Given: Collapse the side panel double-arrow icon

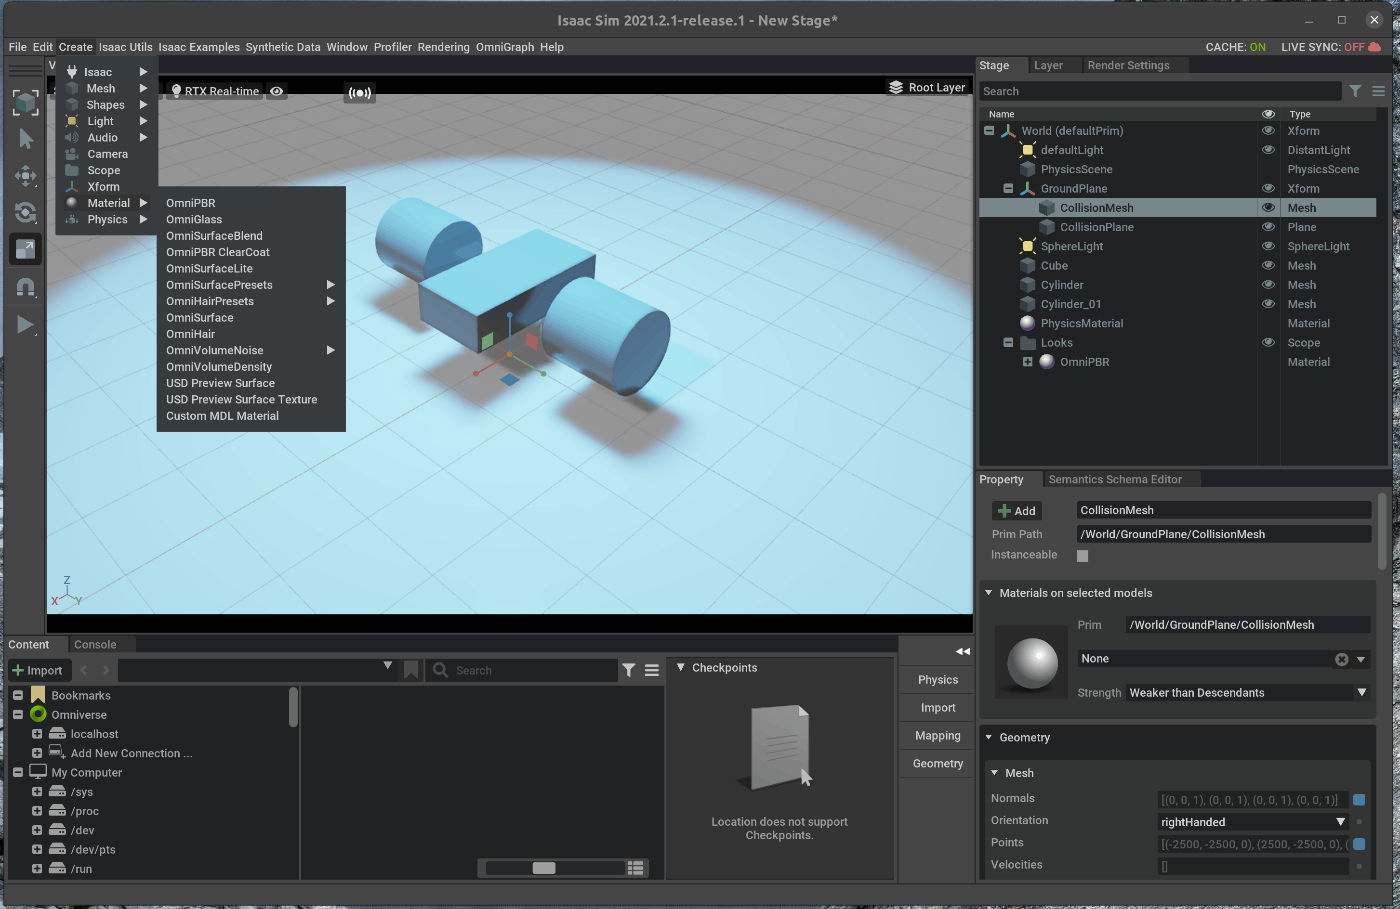Looking at the screenshot, I should 963,651.
